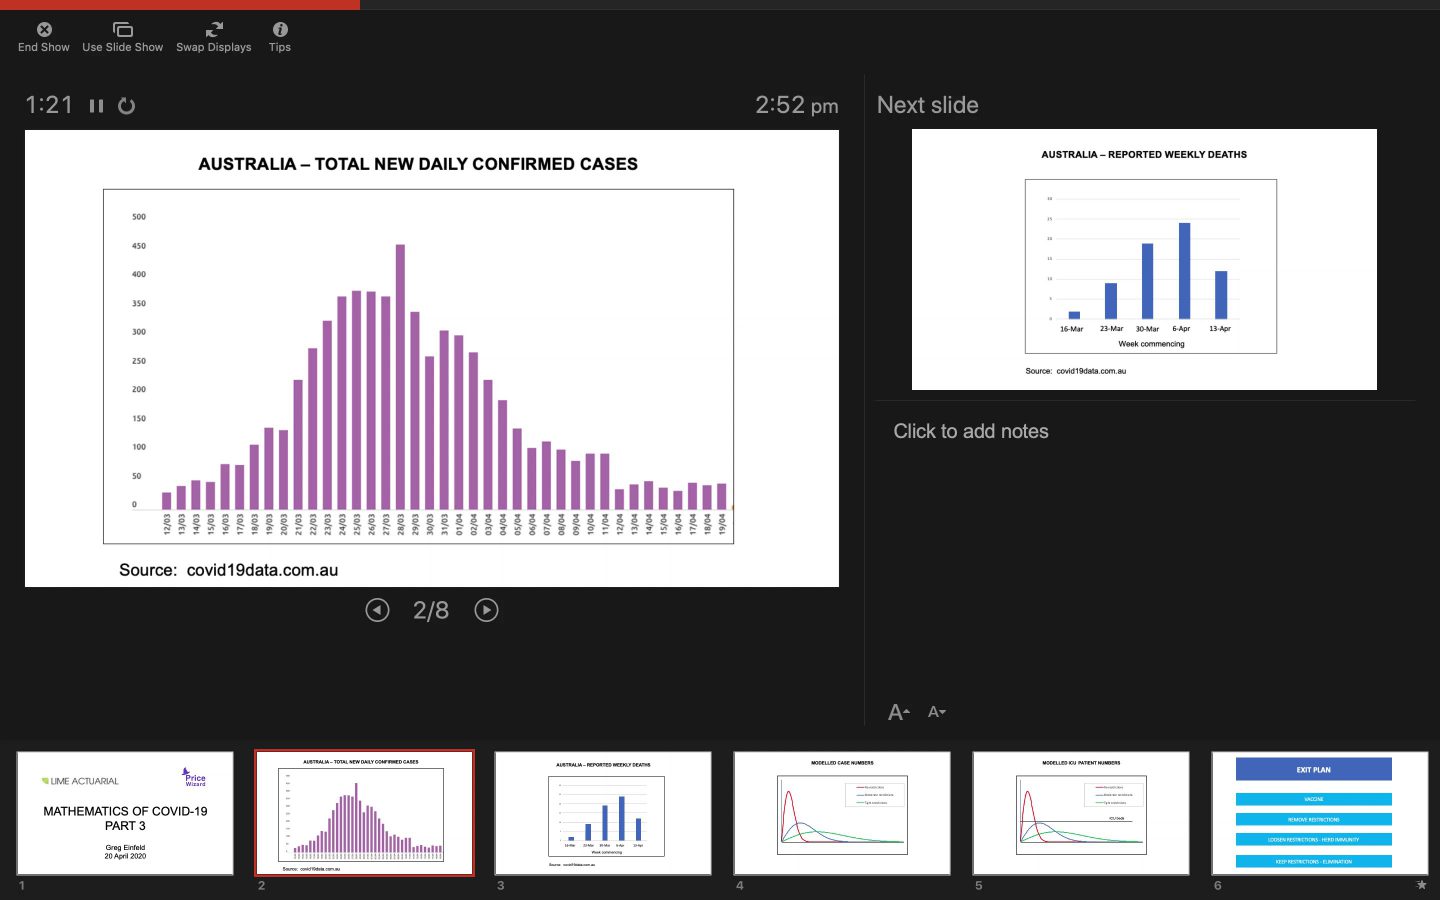Click the red progress bar at top

point(180,4)
